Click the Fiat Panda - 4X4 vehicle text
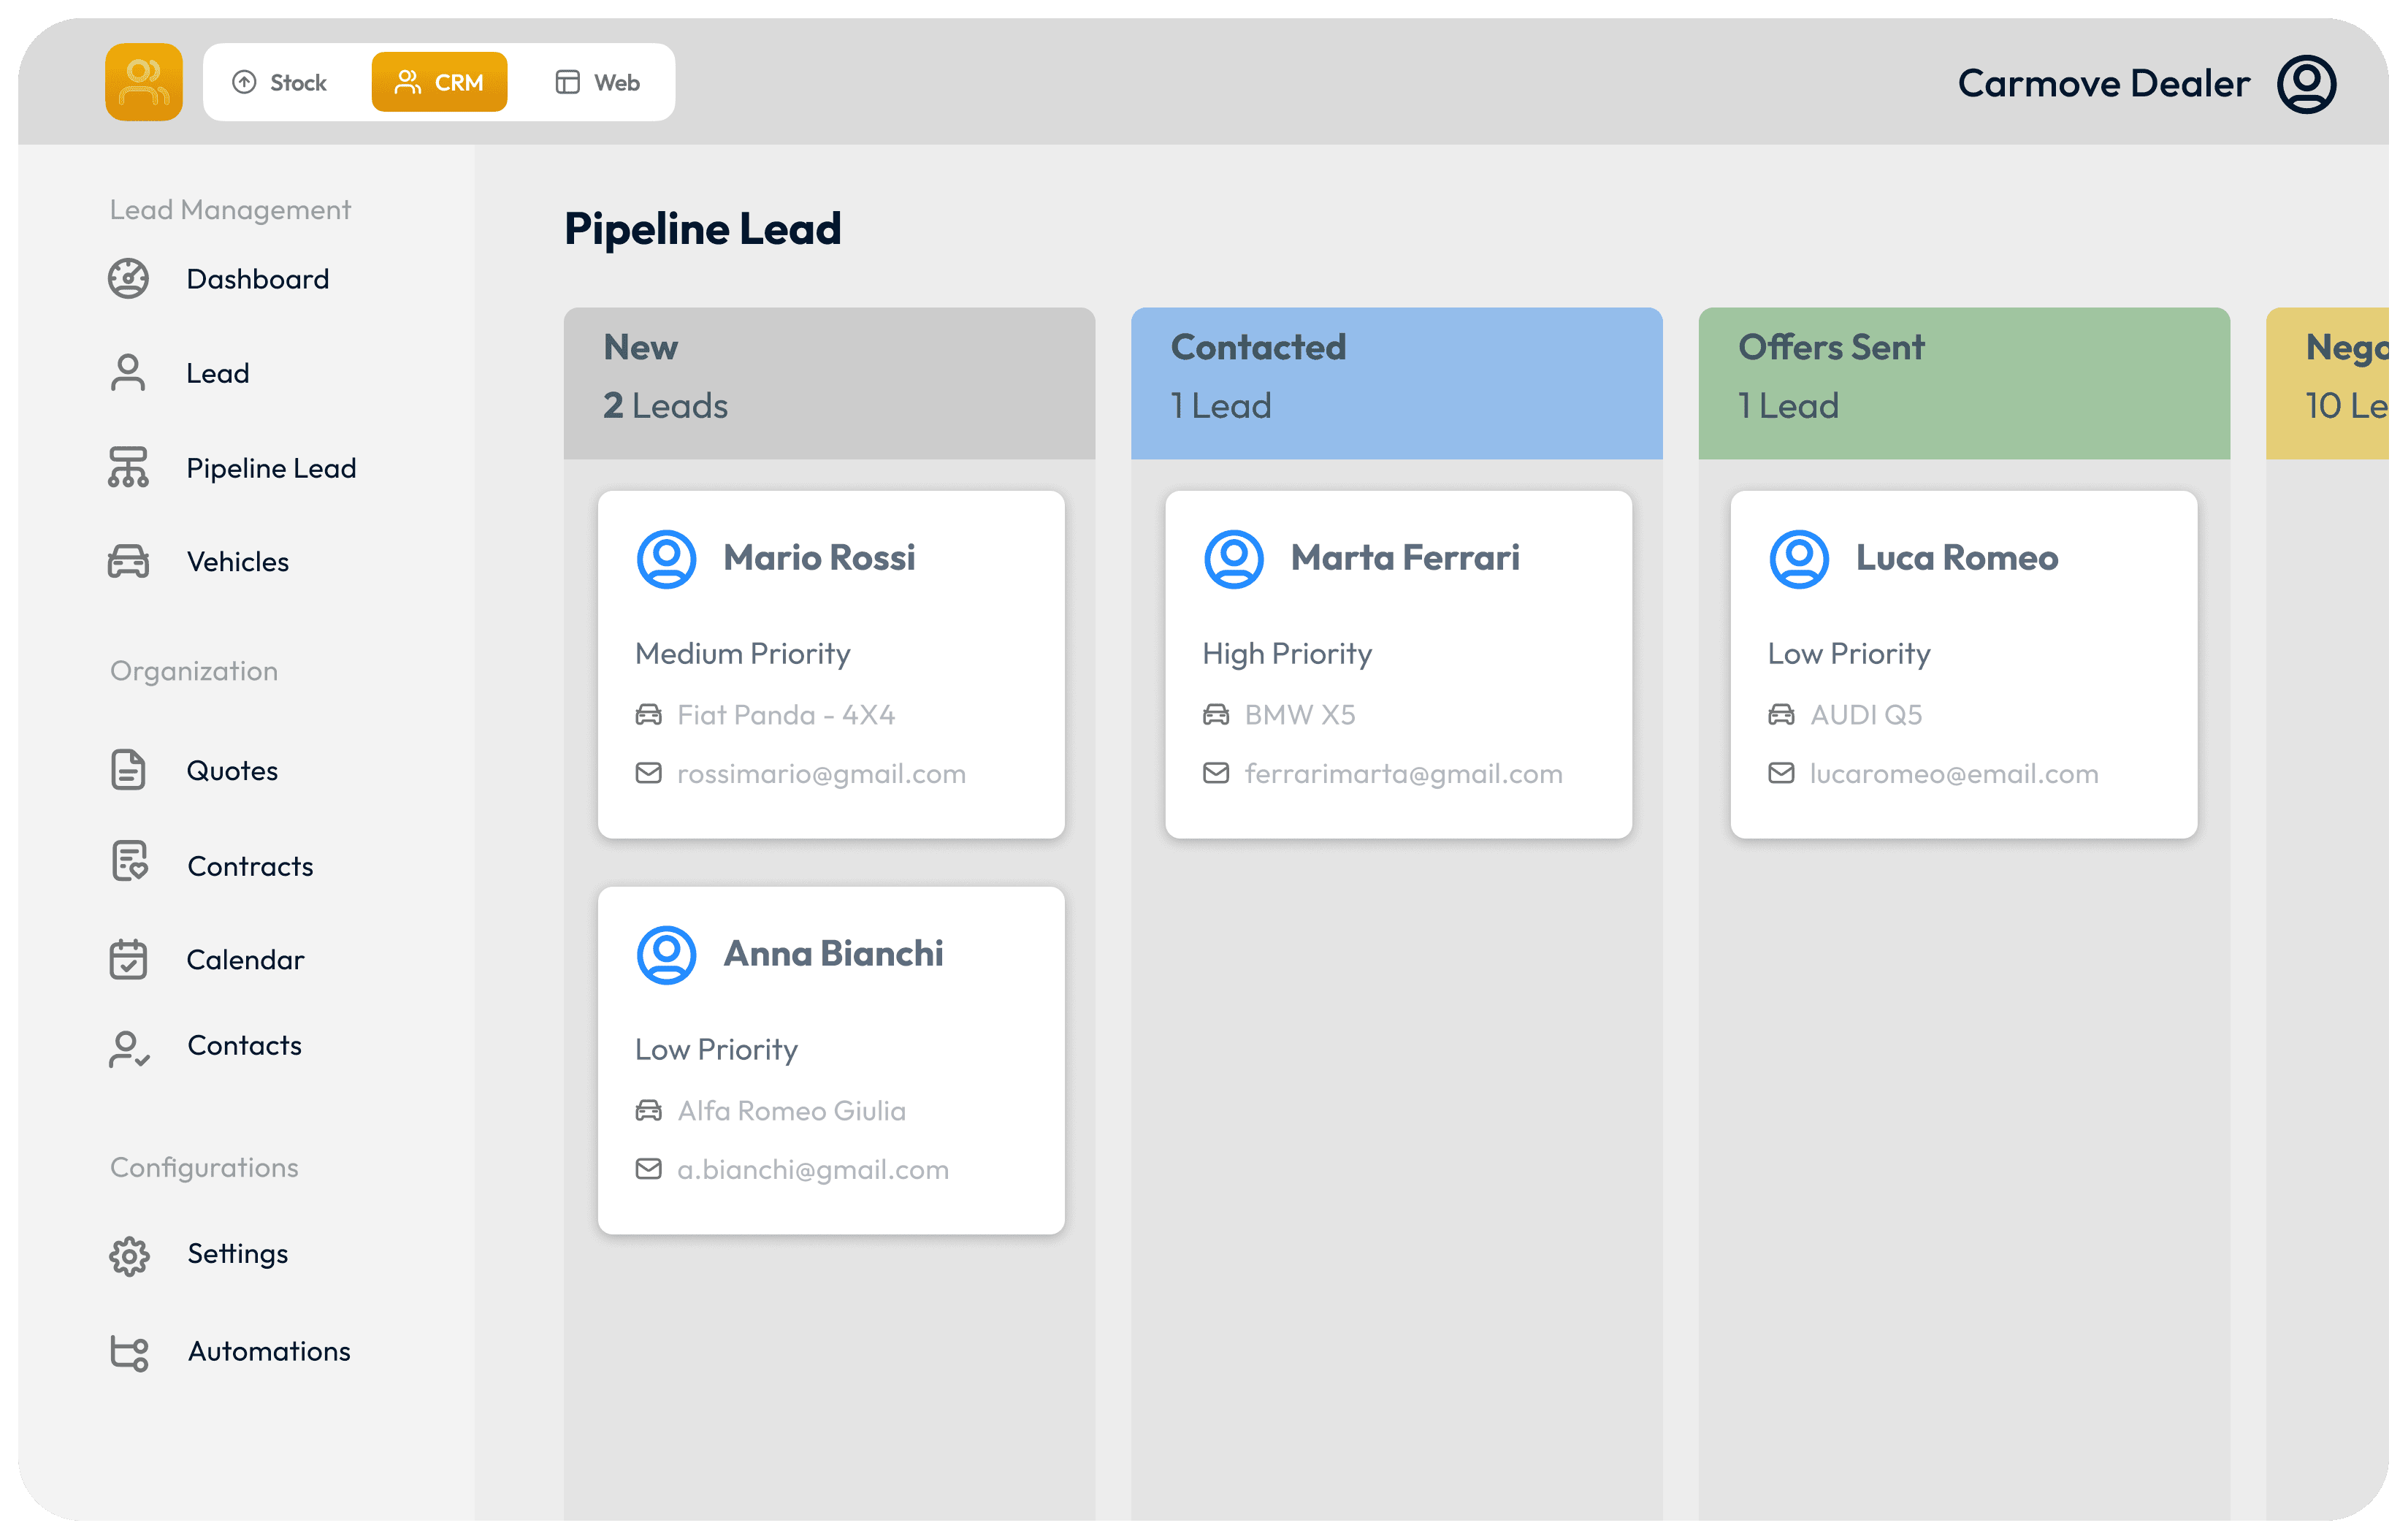Screen dimensions: 2408x1539 [786, 715]
